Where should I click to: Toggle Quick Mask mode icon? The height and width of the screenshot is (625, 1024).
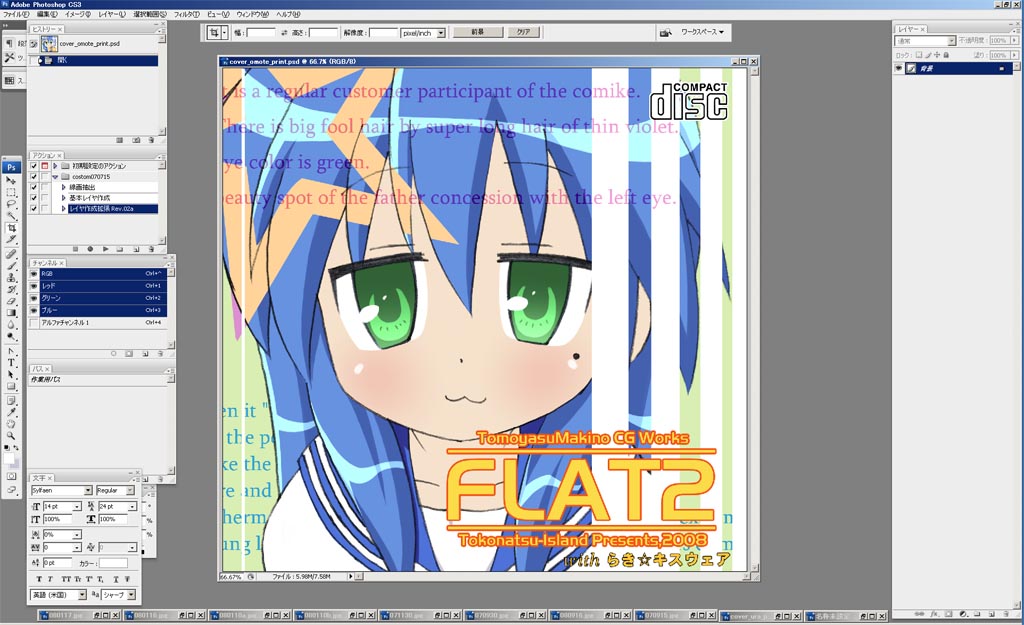click(x=11, y=476)
